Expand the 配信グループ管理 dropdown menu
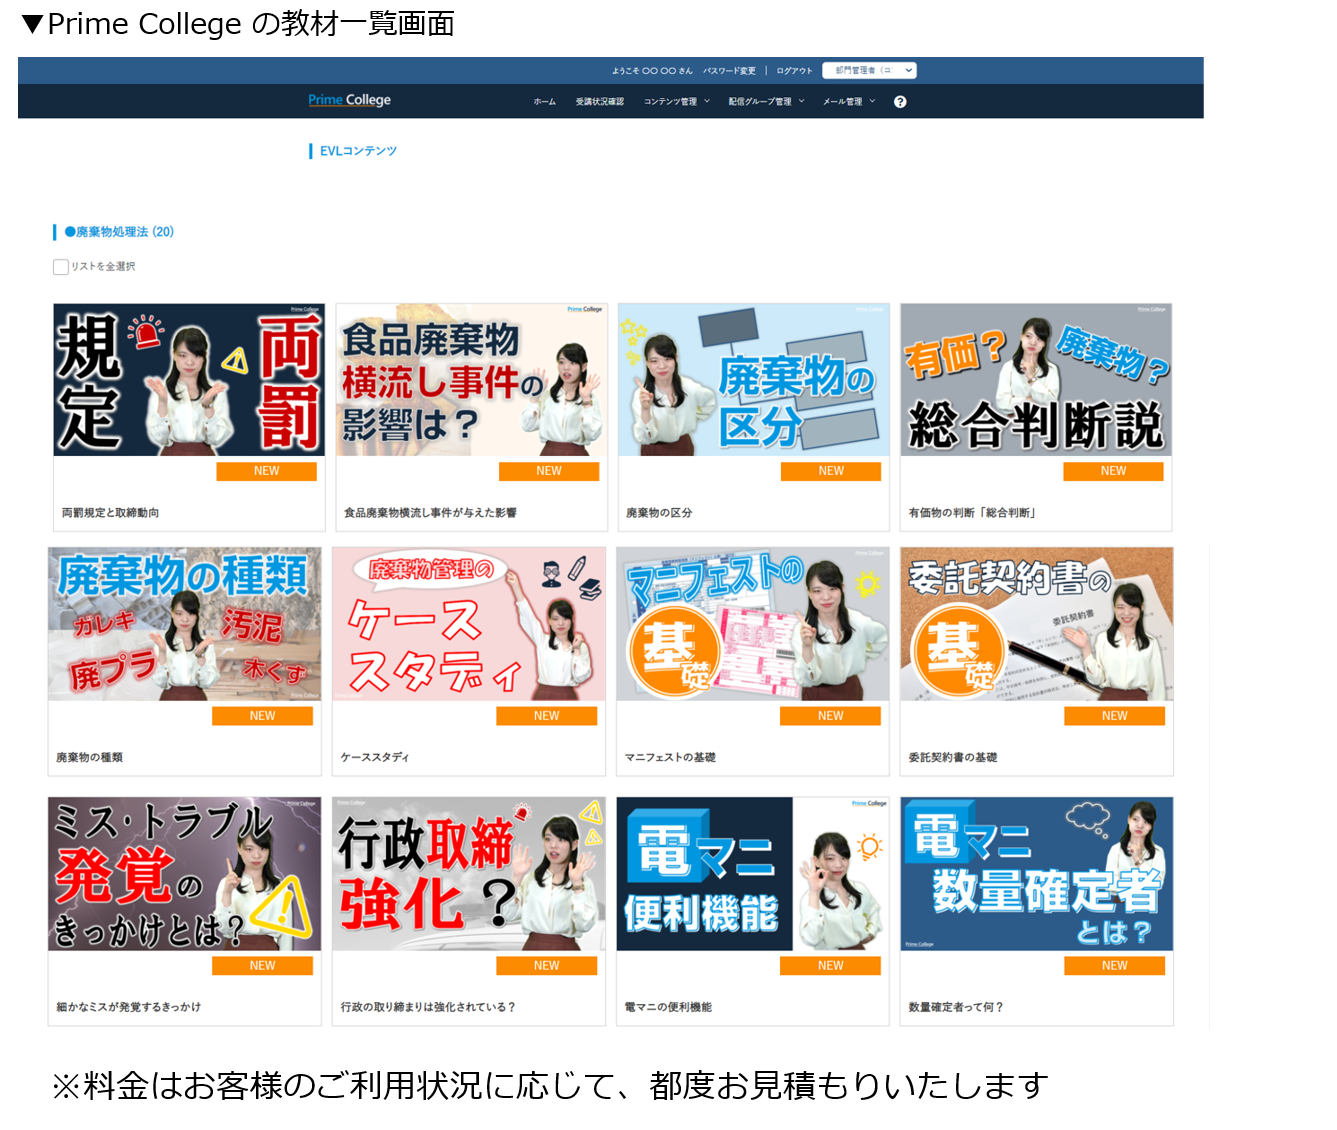 point(766,102)
